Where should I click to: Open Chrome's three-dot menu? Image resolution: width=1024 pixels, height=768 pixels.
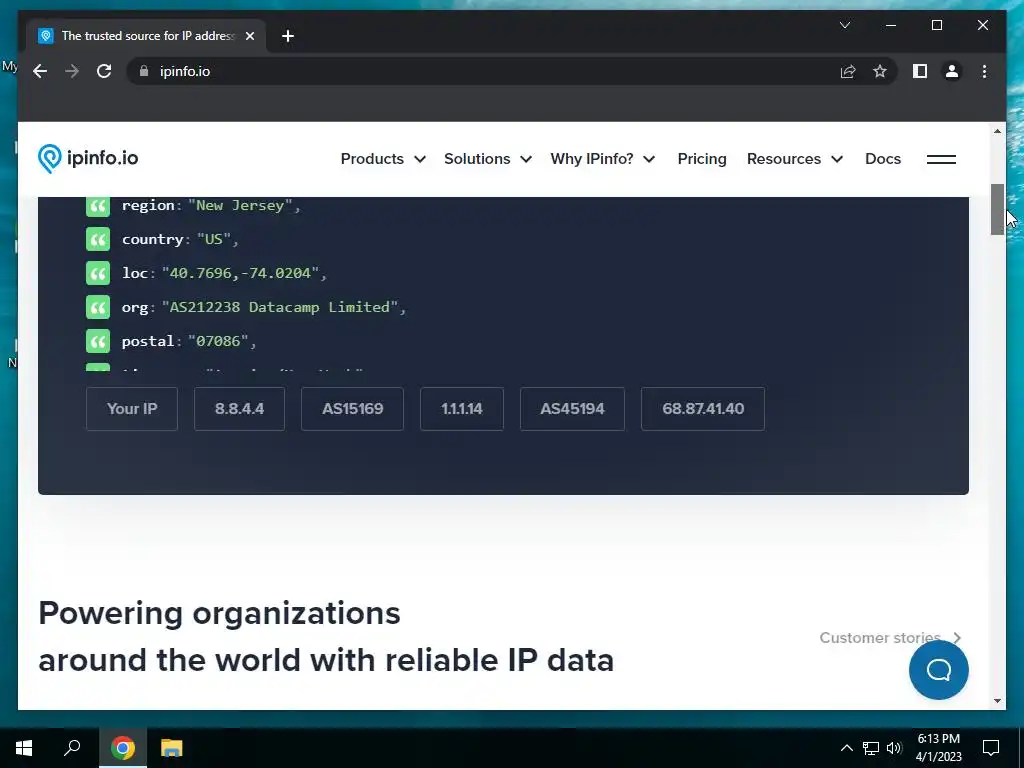tap(984, 71)
